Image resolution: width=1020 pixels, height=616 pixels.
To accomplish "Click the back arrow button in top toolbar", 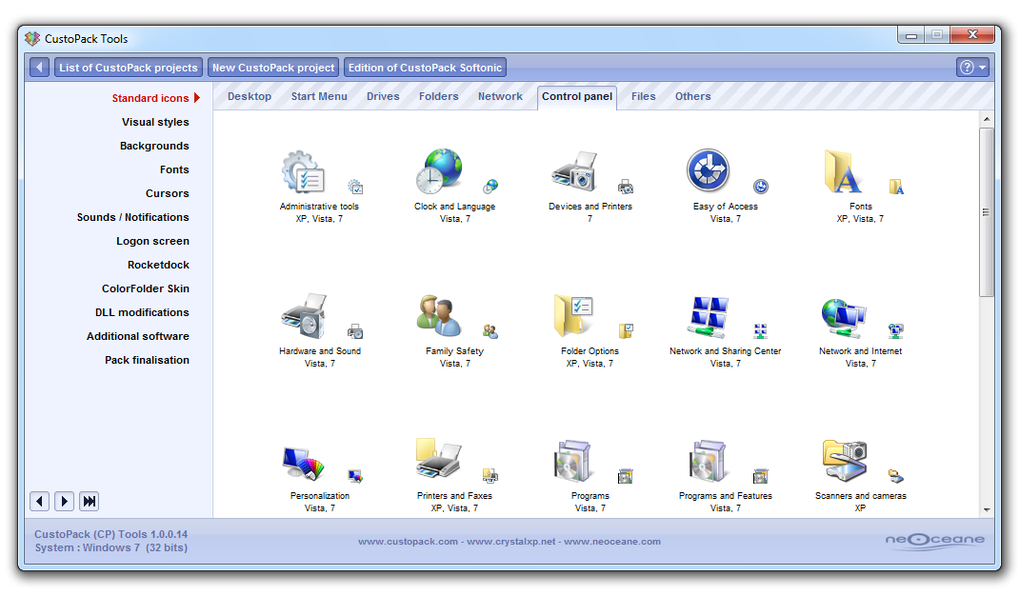I will (40, 68).
